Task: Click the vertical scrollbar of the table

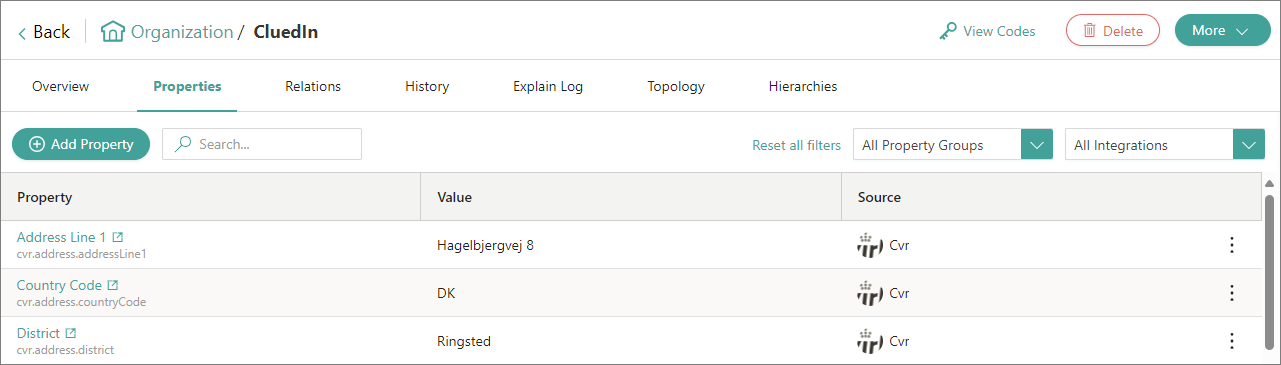Action: (x=1270, y=270)
